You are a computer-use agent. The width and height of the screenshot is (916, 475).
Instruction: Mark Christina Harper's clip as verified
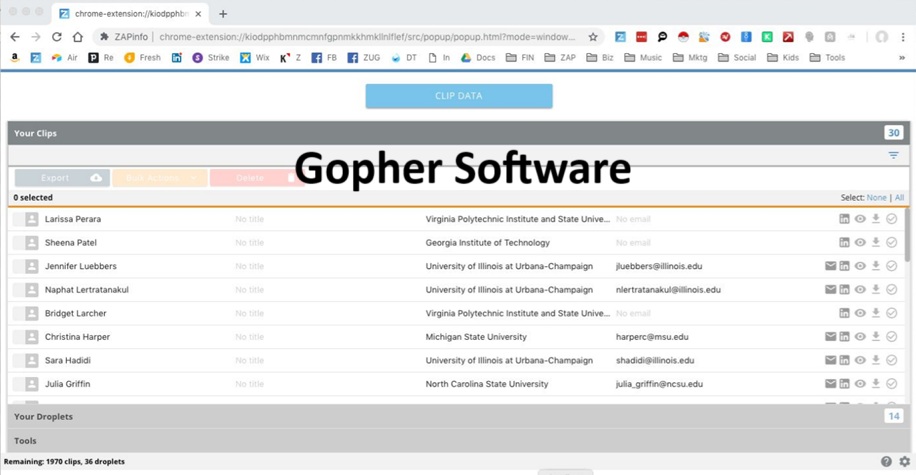pyautogui.click(x=892, y=337)
